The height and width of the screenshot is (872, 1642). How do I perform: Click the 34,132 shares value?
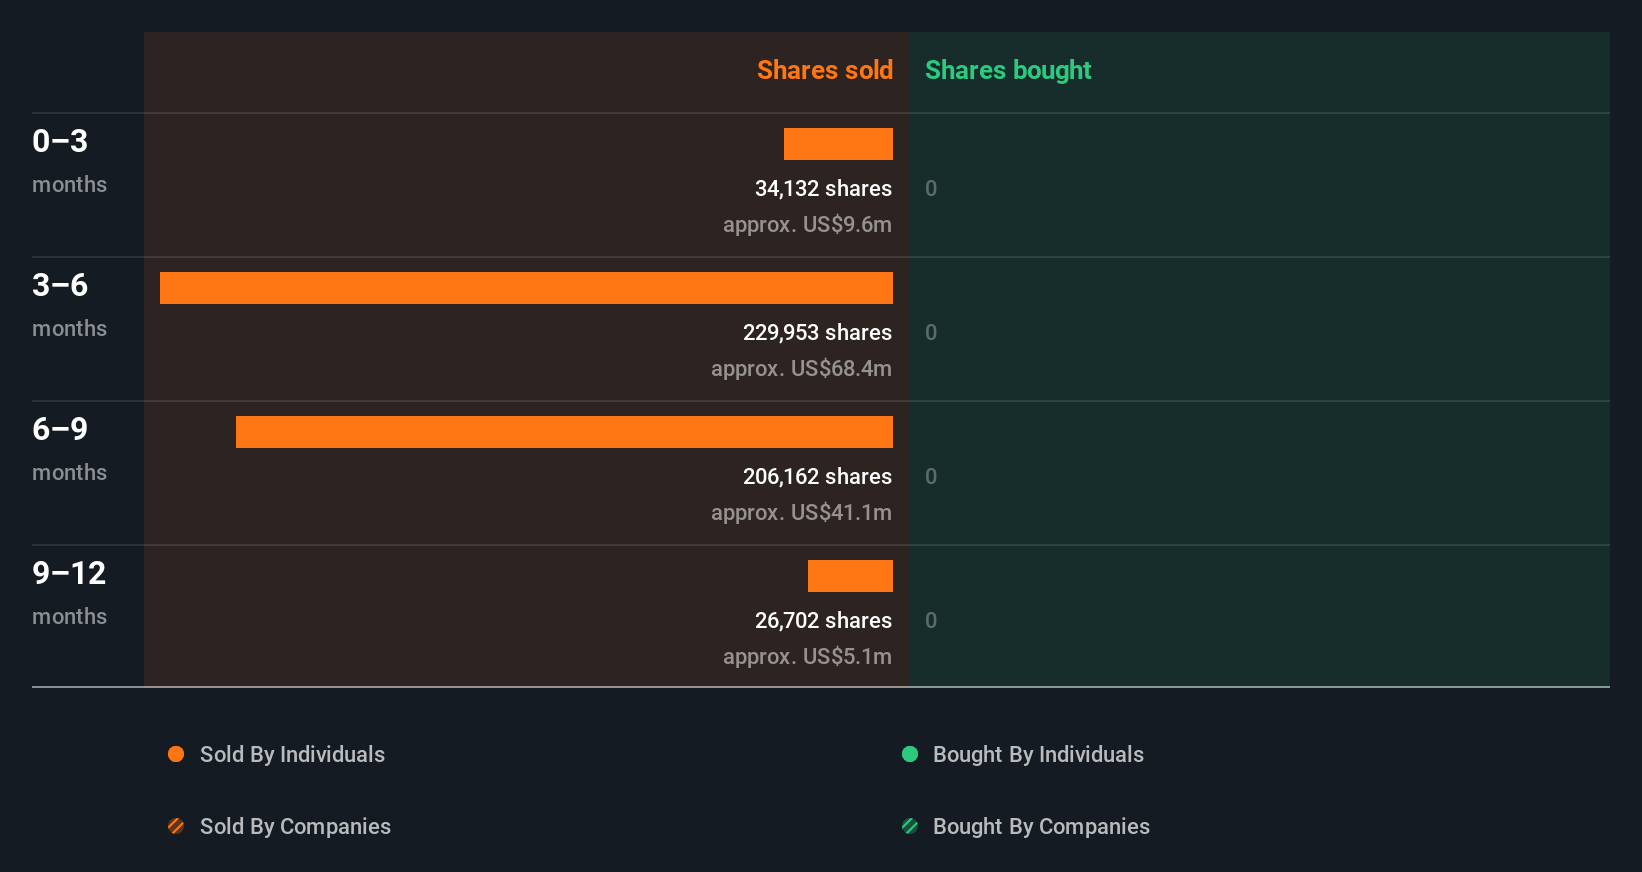(823, 189)
